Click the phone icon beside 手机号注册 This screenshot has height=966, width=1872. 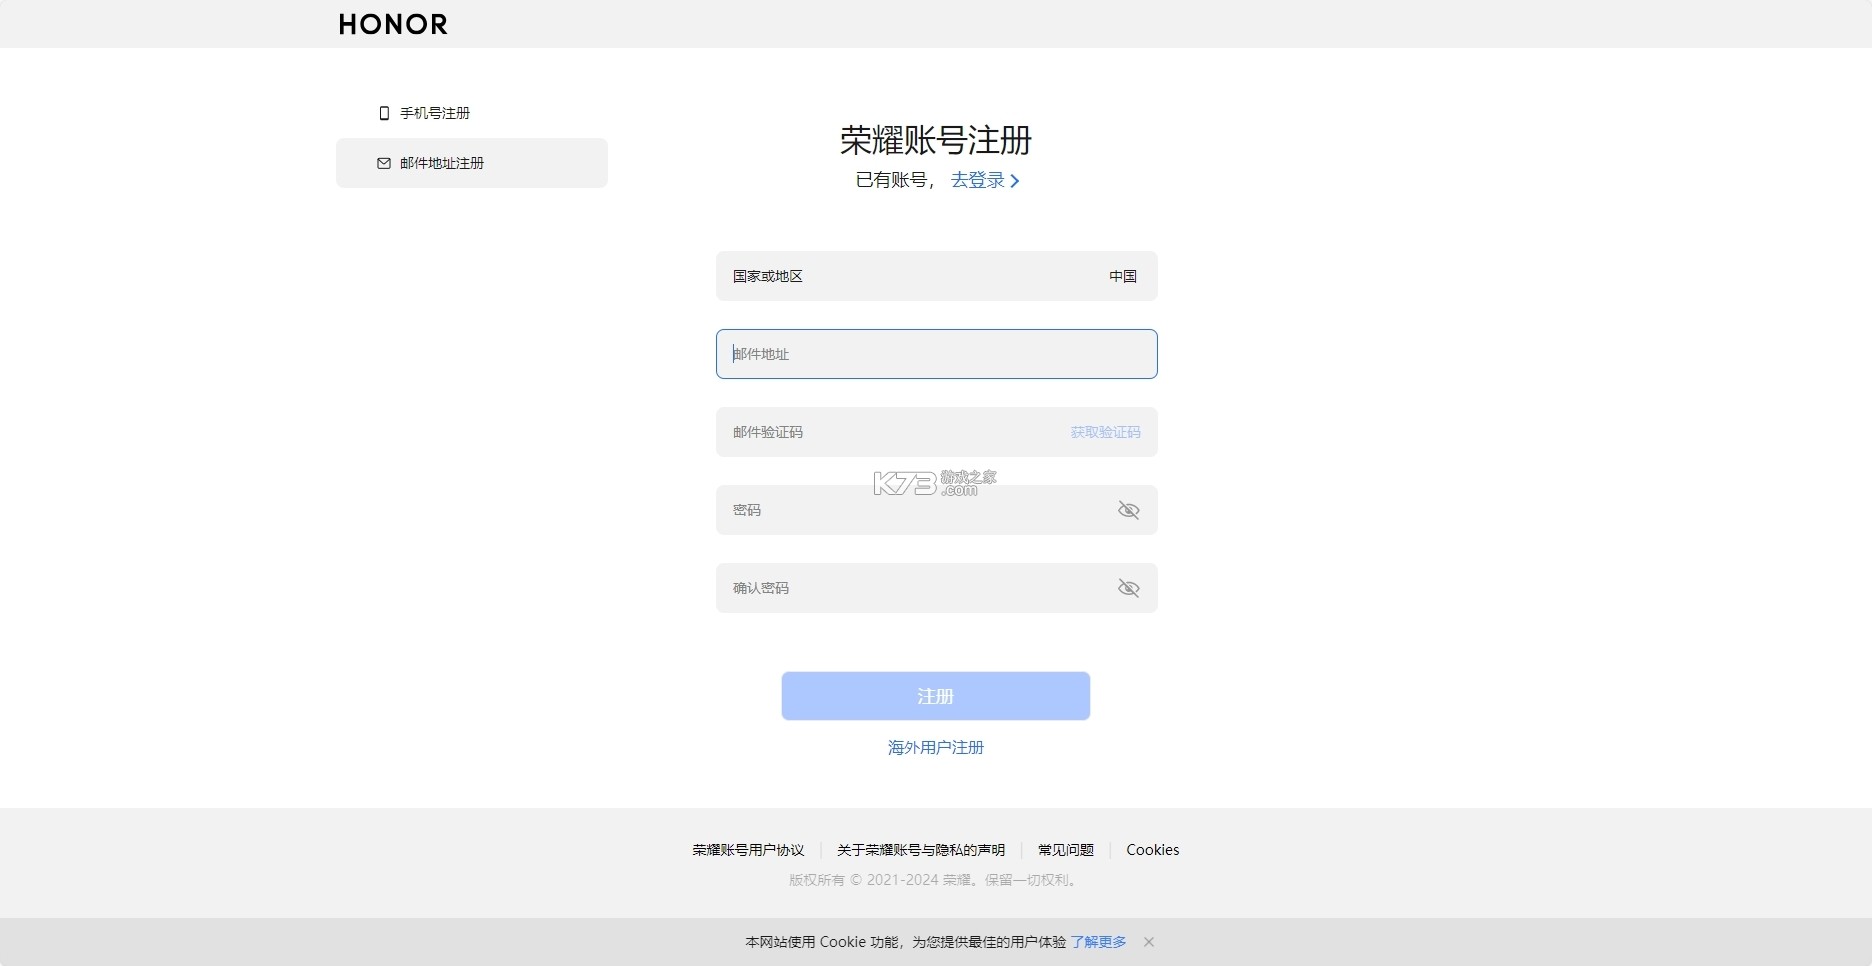coord(384,113)
